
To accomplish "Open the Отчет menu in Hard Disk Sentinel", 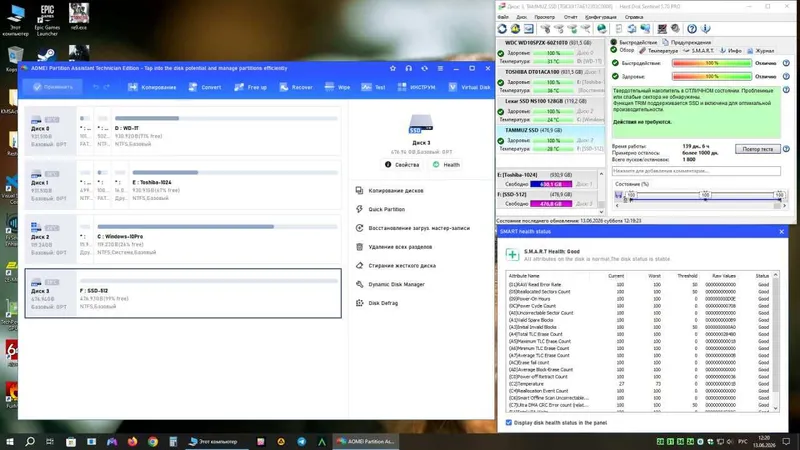I will click(x=570, y=17).
